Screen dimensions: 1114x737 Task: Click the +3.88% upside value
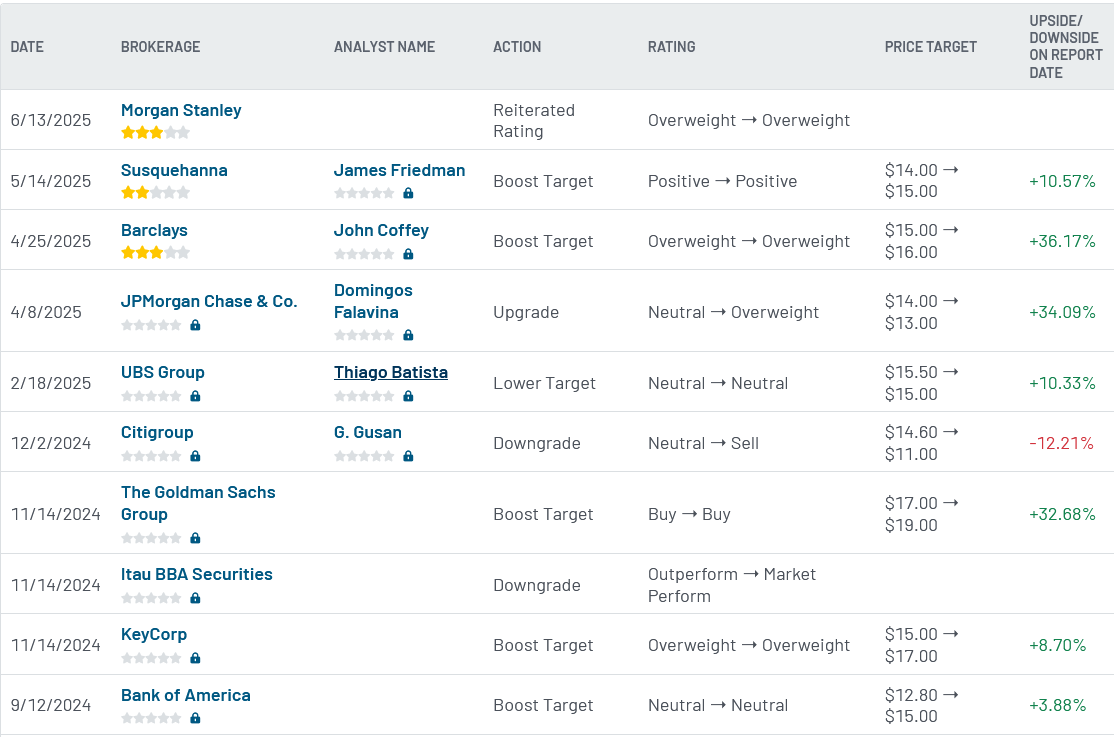pos(1057,706)
